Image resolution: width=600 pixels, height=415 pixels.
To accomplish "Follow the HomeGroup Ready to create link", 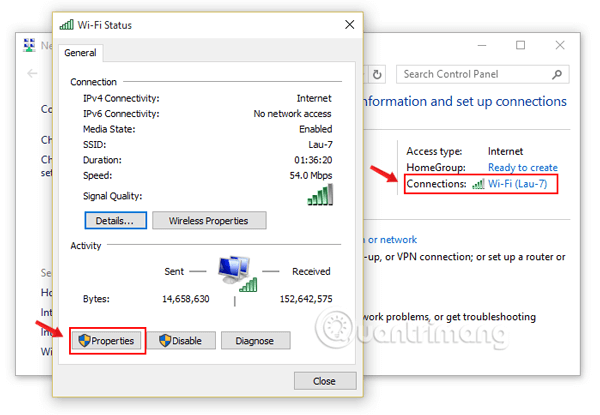I will [x=522, y=167].
